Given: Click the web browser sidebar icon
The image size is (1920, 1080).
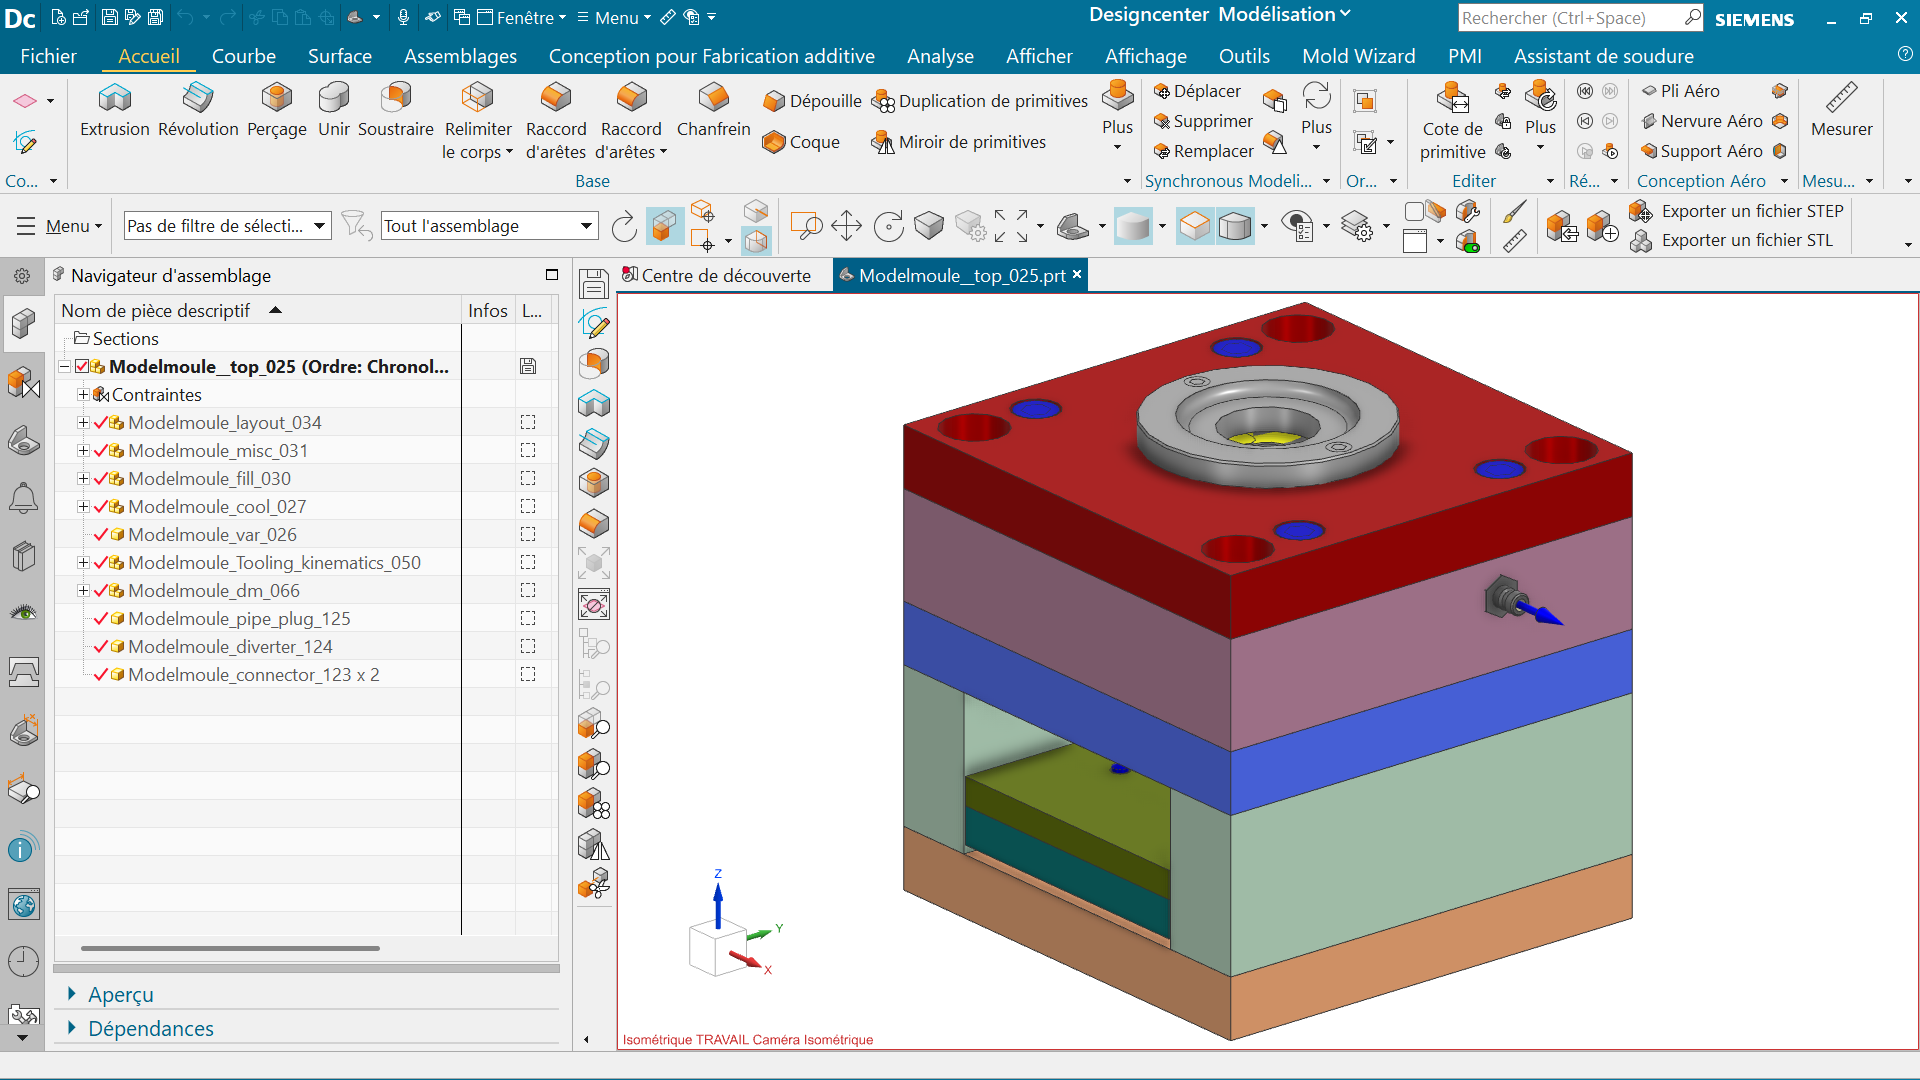Looking at the screenshot, I should pyautogui.click(x=23, y=905).
